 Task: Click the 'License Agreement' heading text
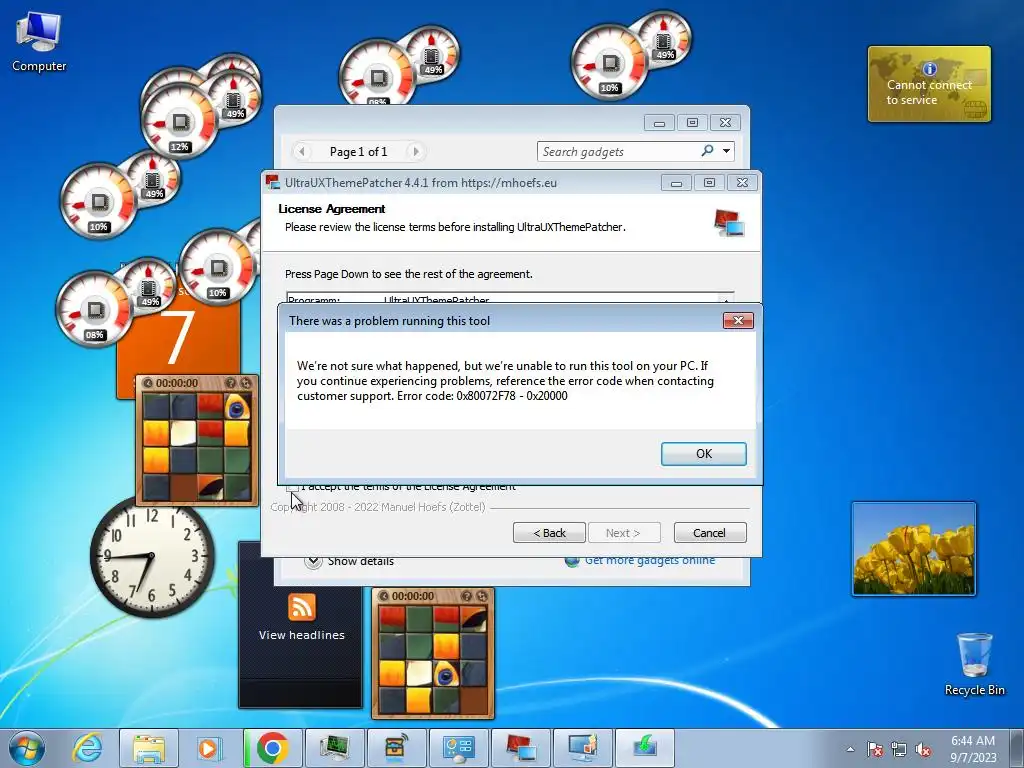[332, 209]
